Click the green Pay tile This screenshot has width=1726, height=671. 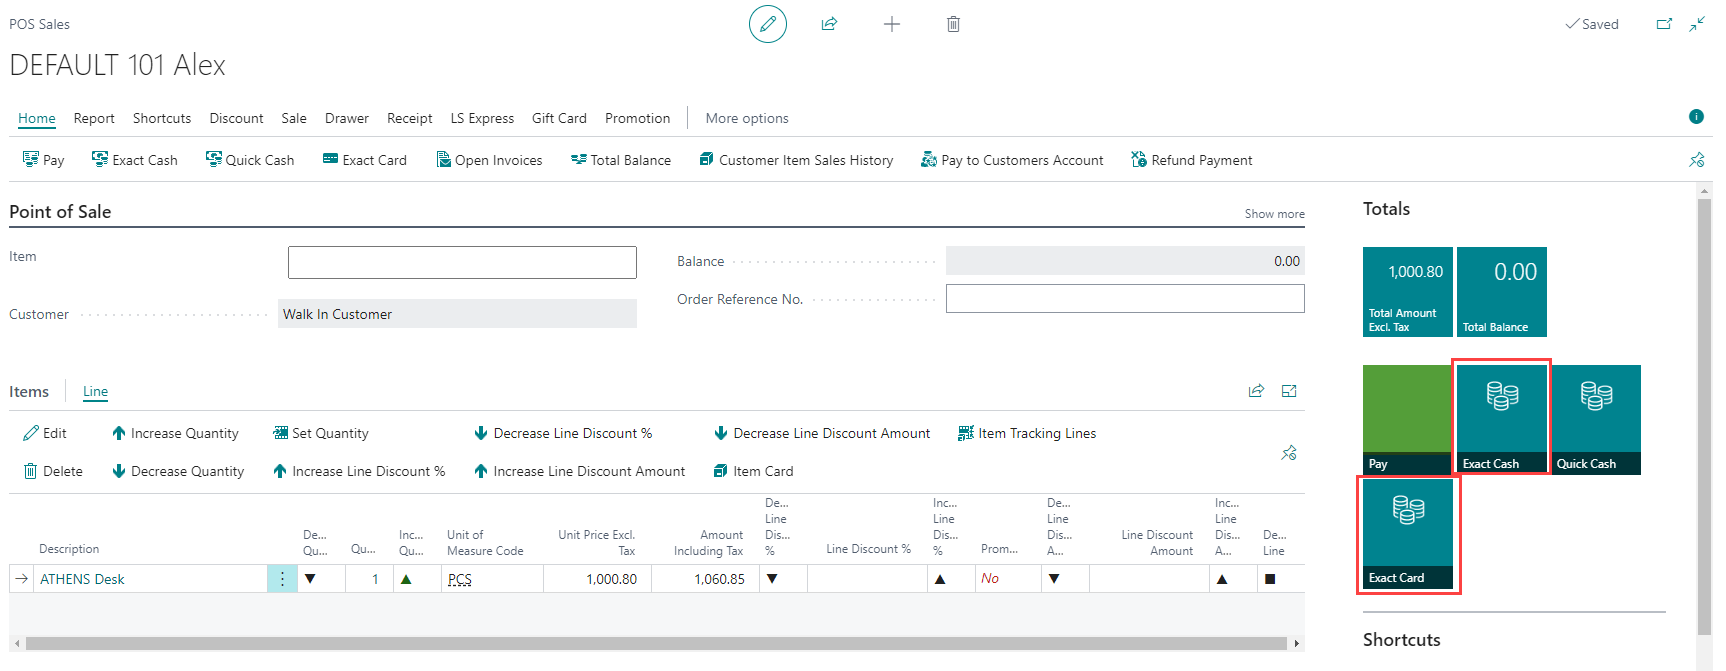1407,417
